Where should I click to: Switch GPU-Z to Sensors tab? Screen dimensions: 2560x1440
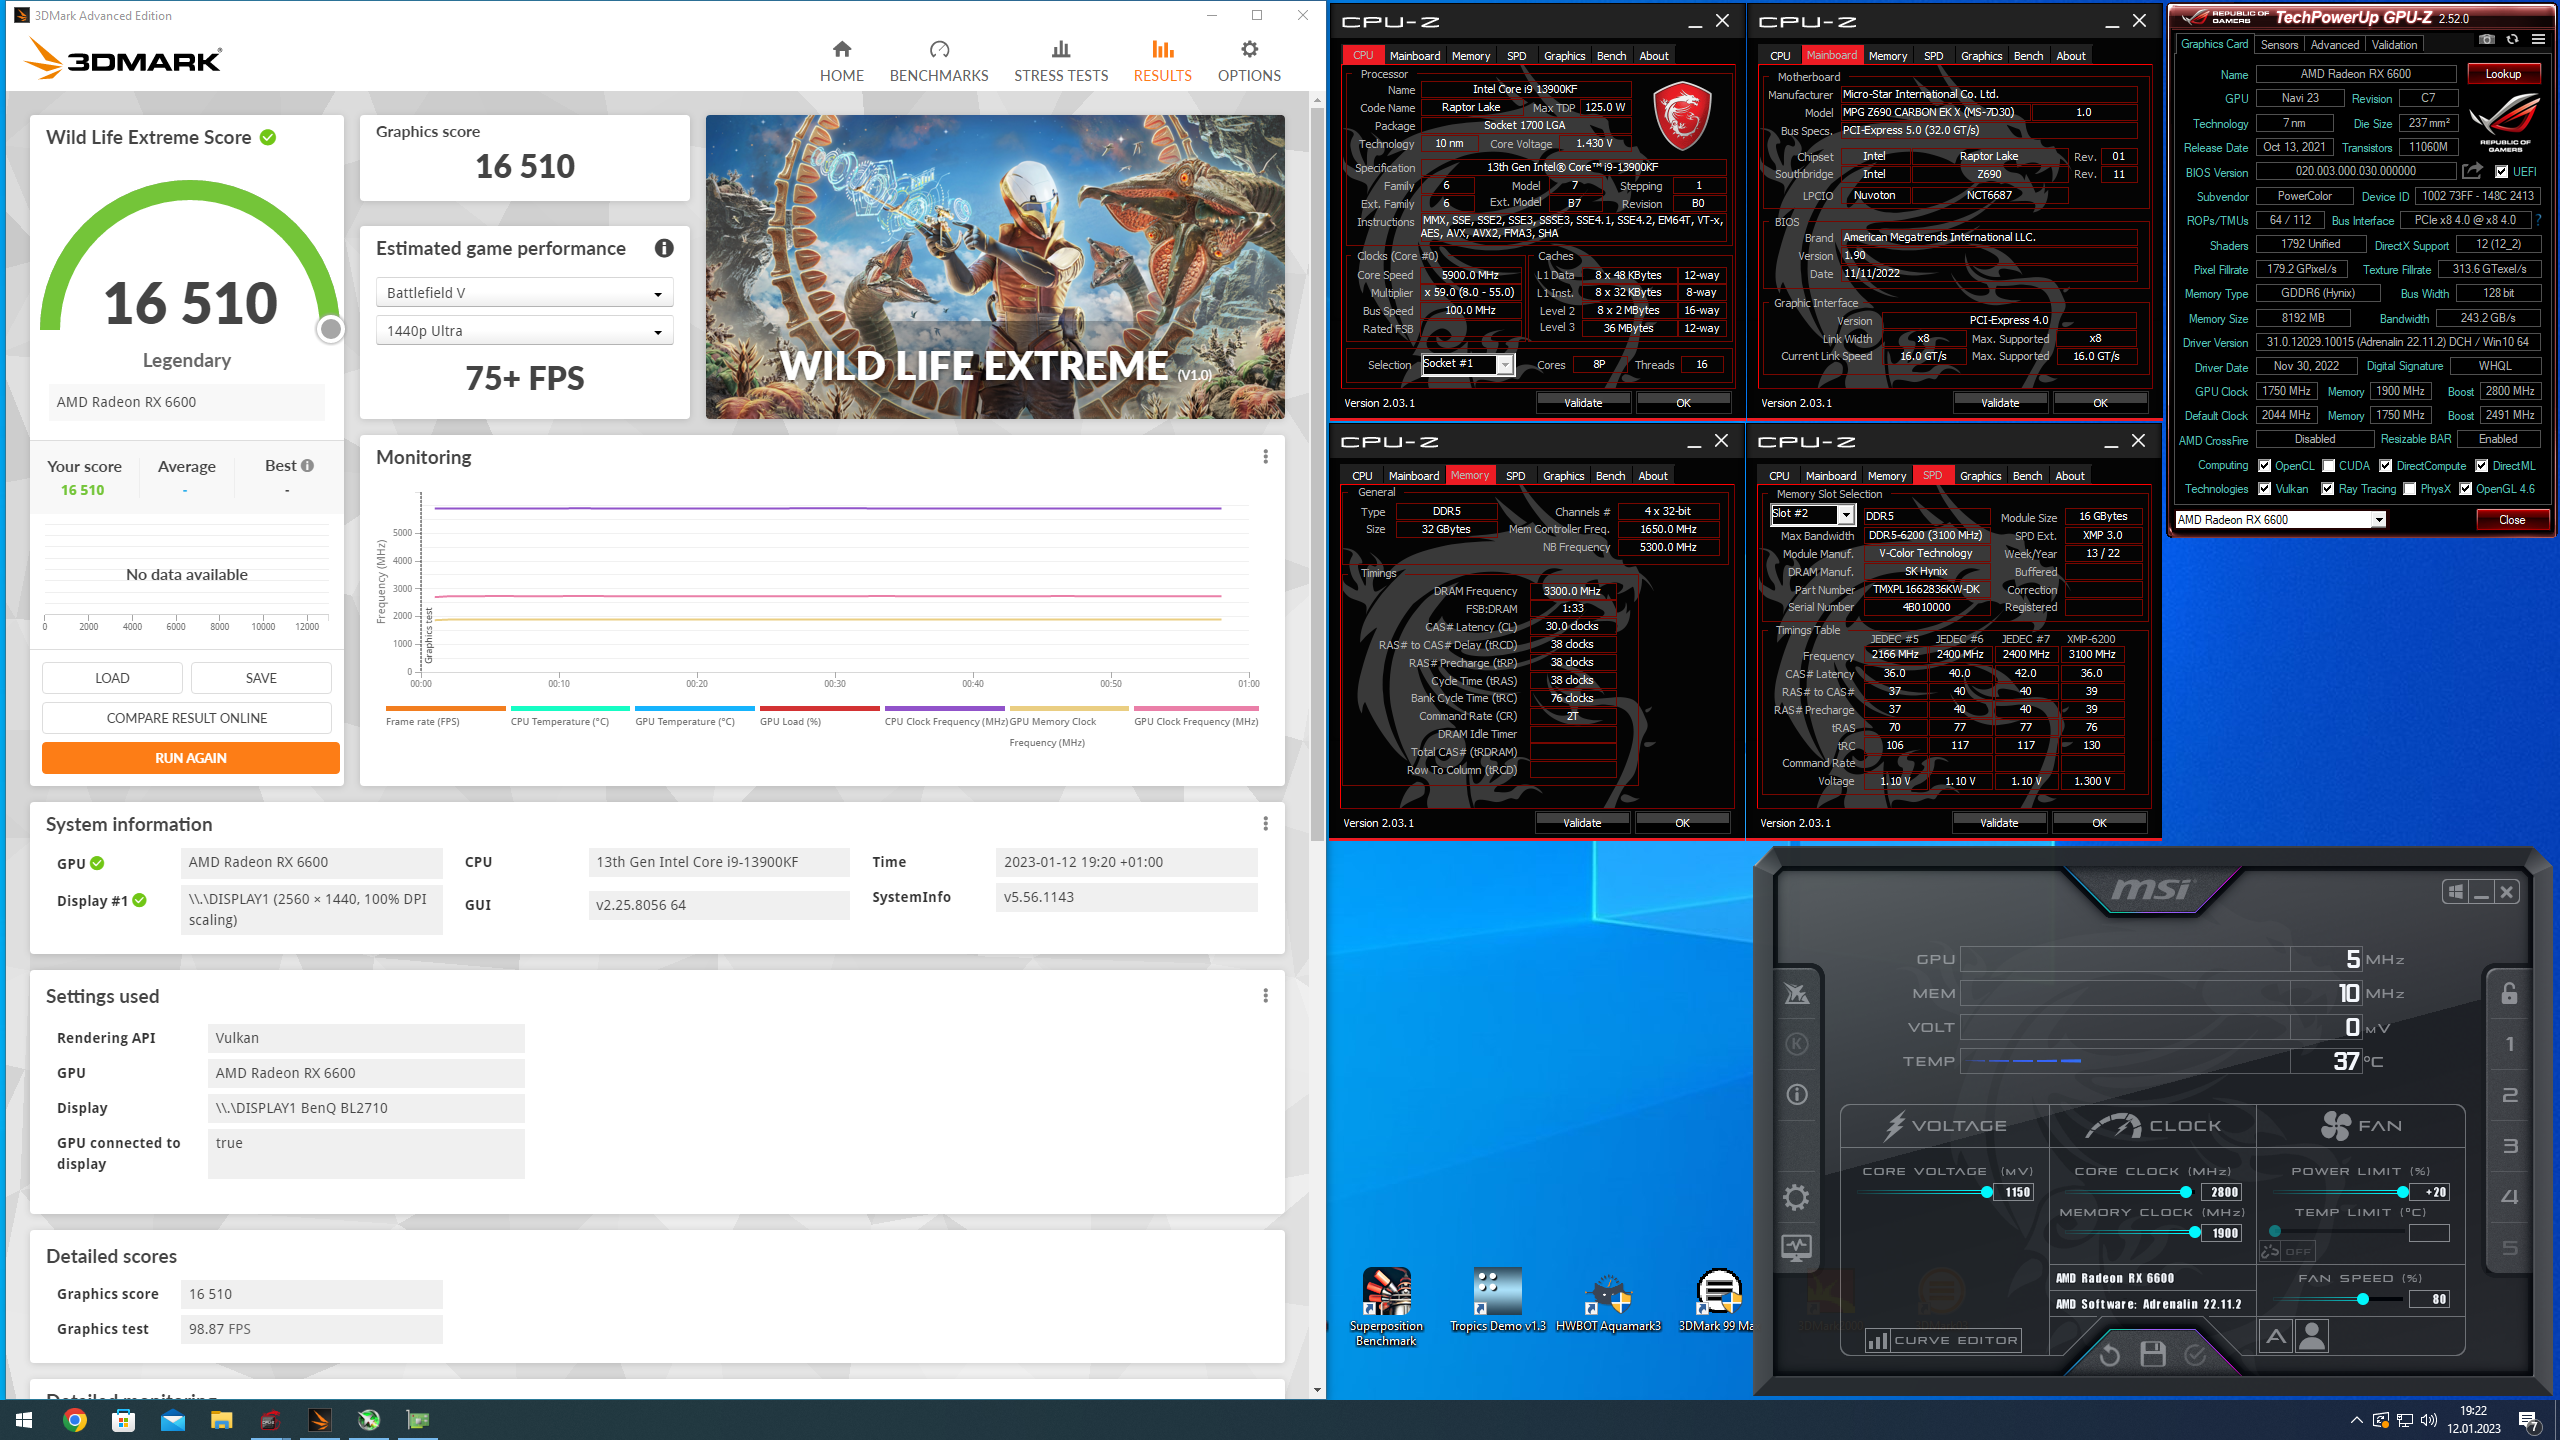click(x=2279, y=45)
